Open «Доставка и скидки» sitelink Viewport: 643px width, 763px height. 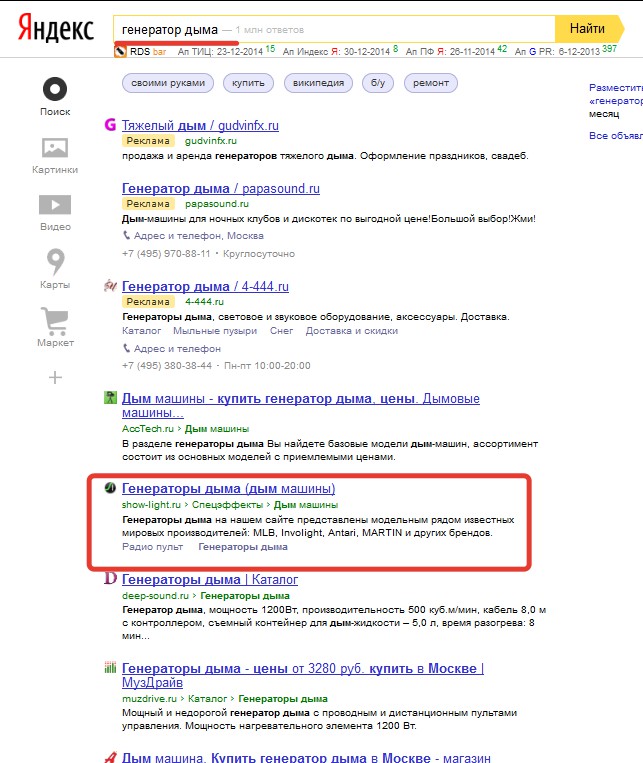click(351, 331)
